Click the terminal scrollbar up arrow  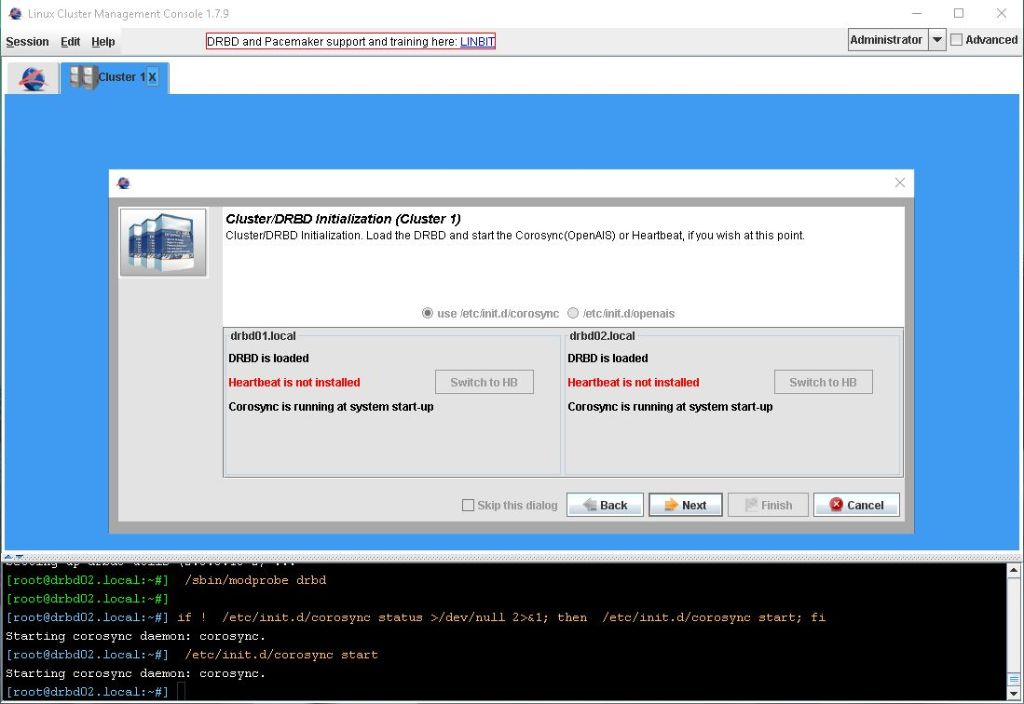1014,570
